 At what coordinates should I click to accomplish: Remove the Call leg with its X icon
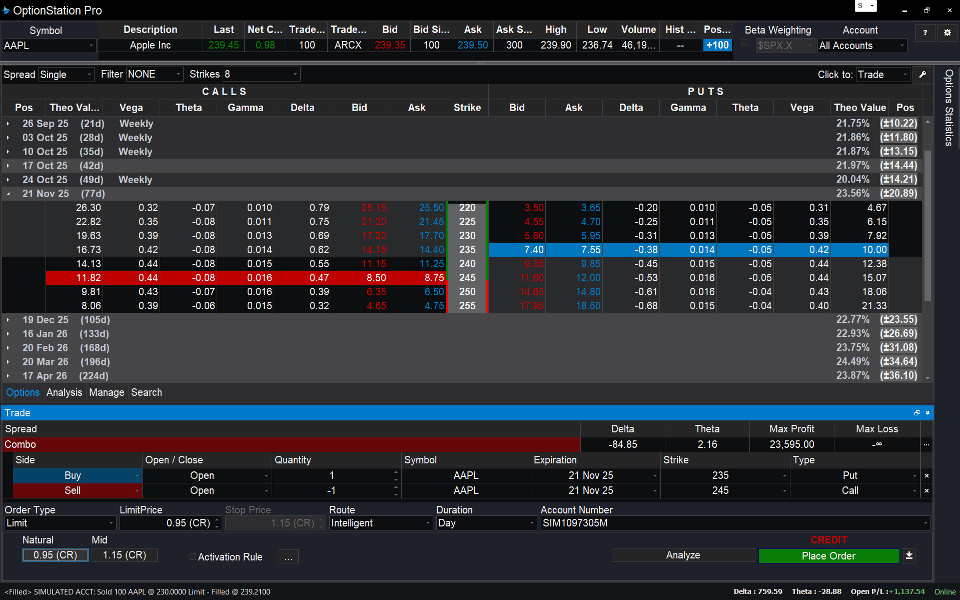(x=926, y=491)
